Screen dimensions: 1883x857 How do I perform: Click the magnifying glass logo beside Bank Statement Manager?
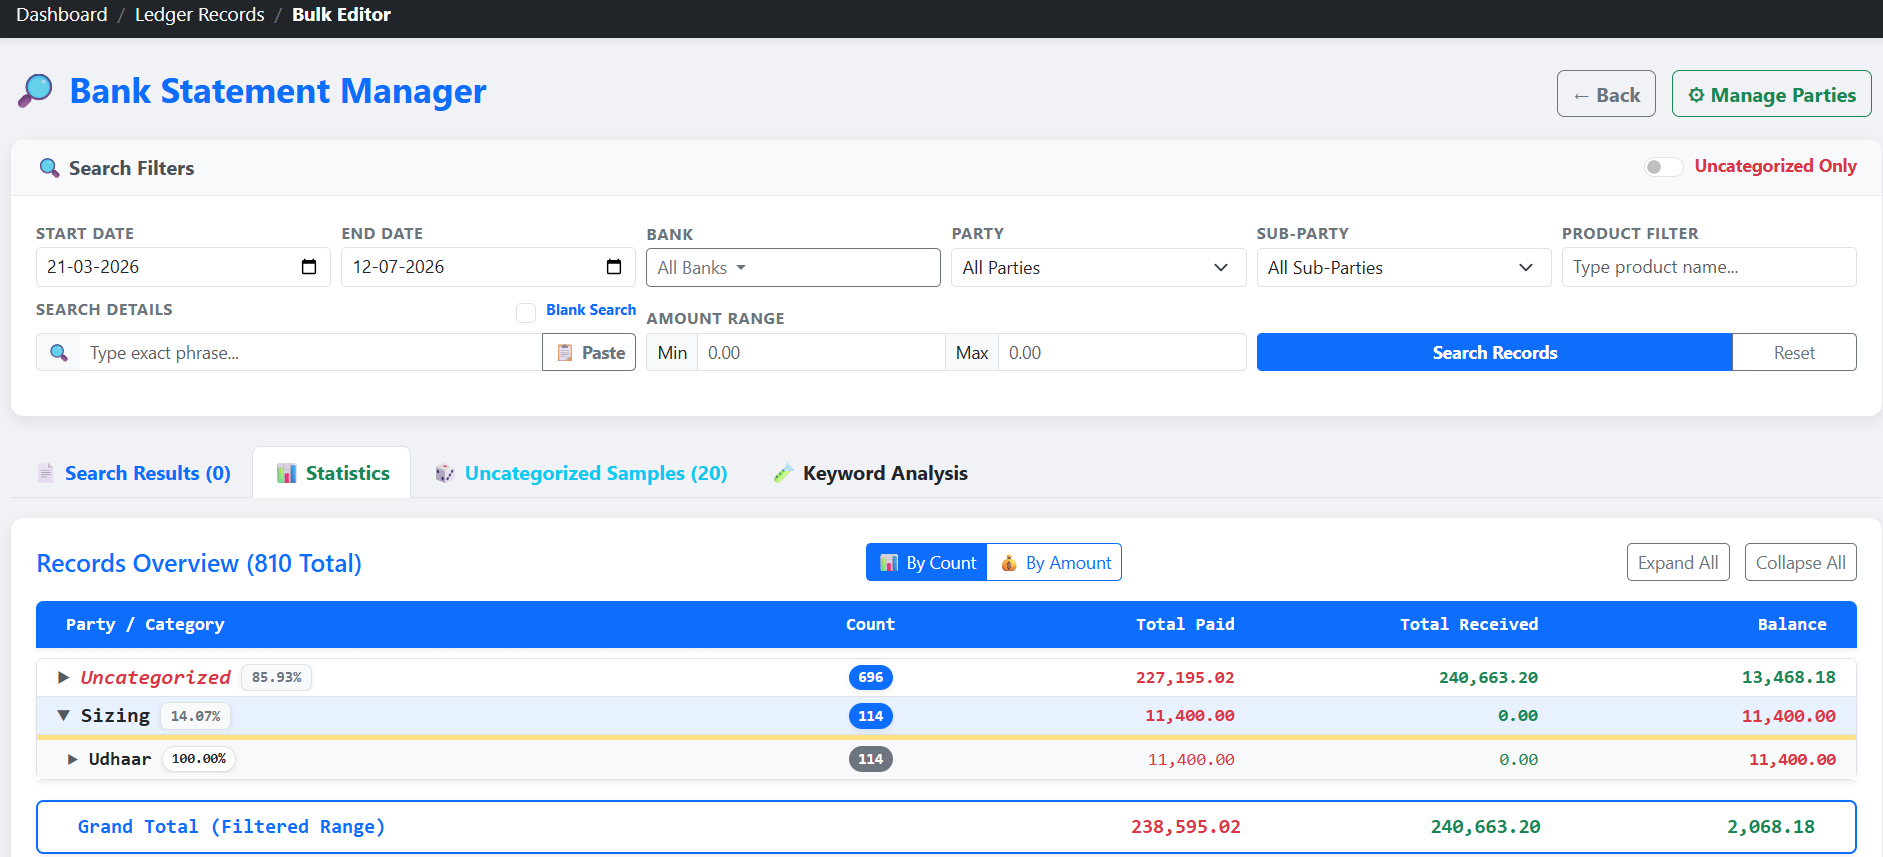click(x=35, y=91)
